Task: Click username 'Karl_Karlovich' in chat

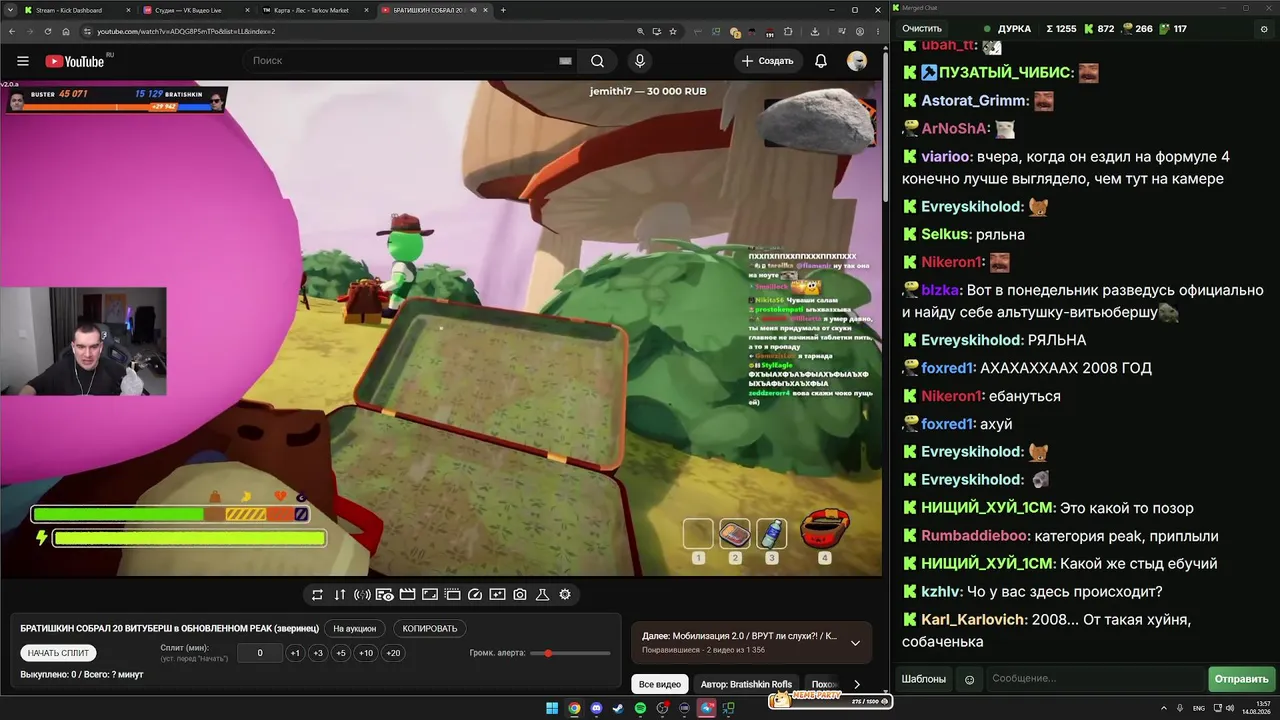Action: click(973, 620)
